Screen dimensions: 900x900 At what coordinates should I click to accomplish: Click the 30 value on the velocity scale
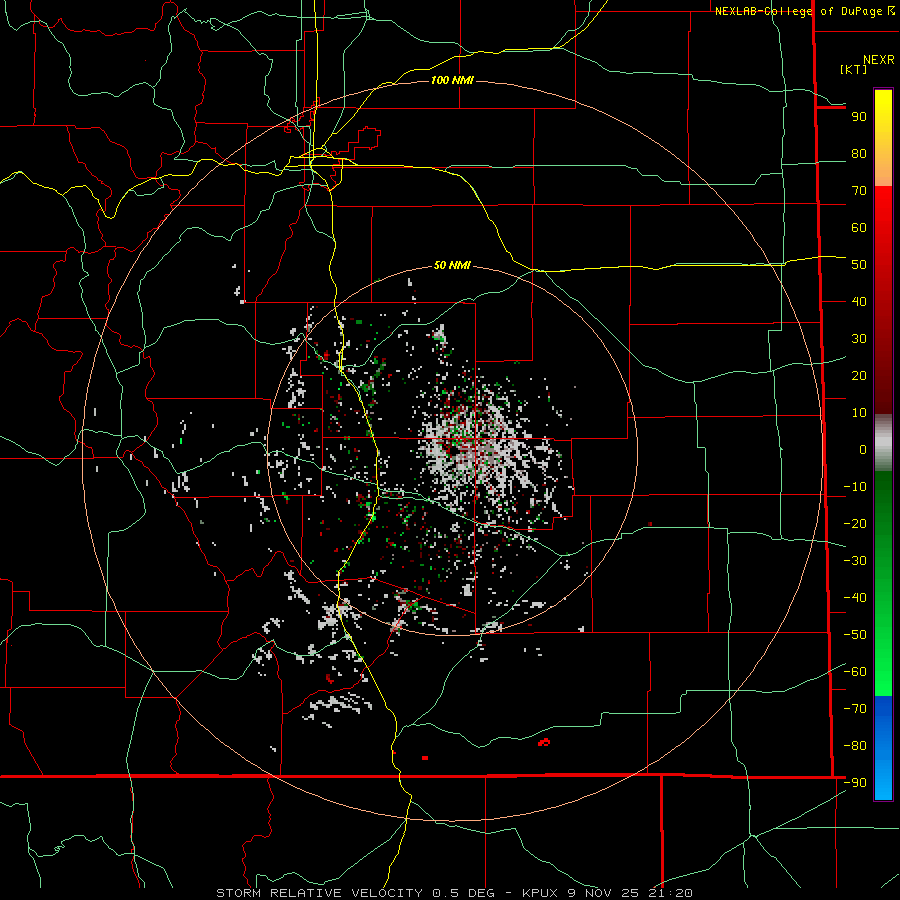(x=859, y=339)
